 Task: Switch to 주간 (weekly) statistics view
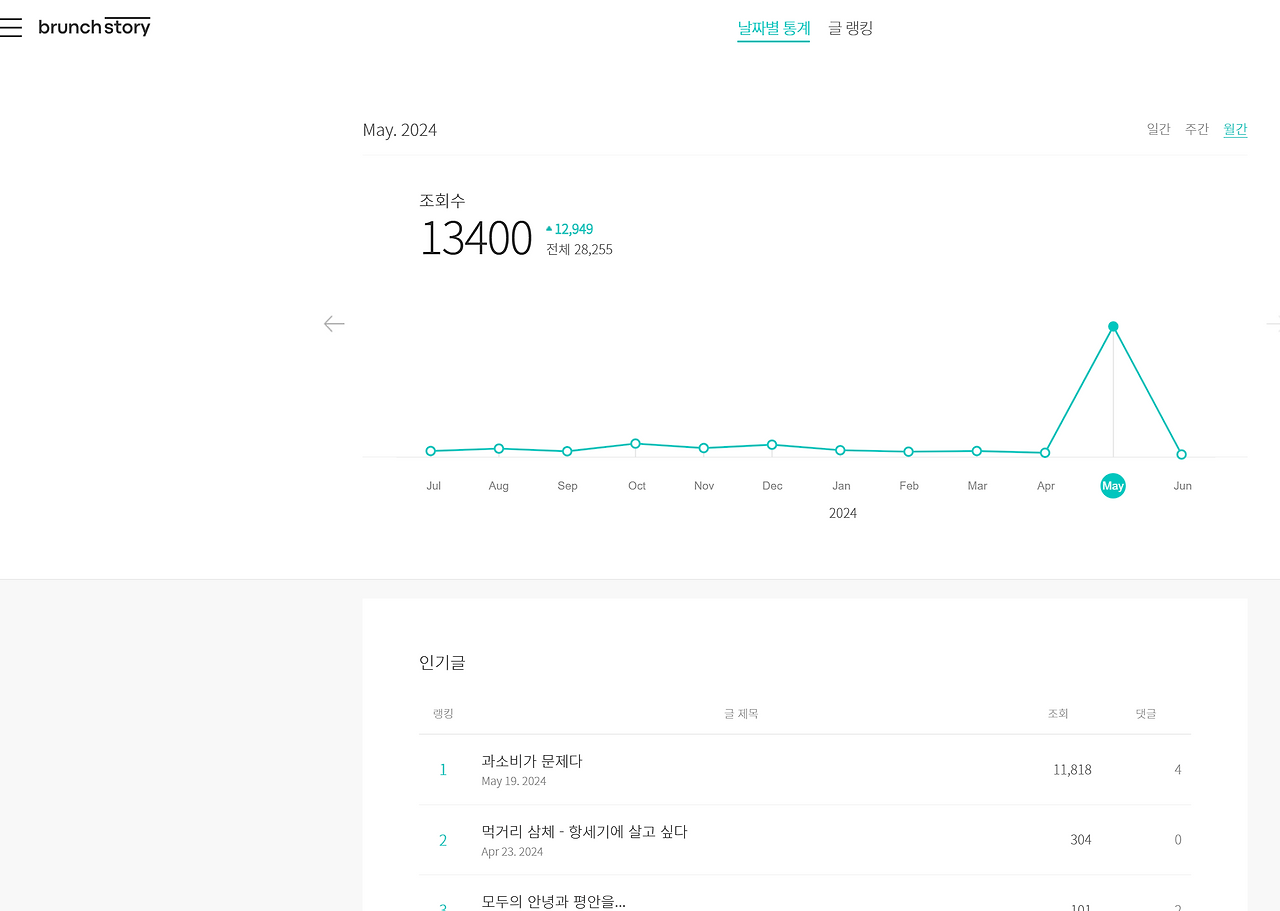(1196, 128)
